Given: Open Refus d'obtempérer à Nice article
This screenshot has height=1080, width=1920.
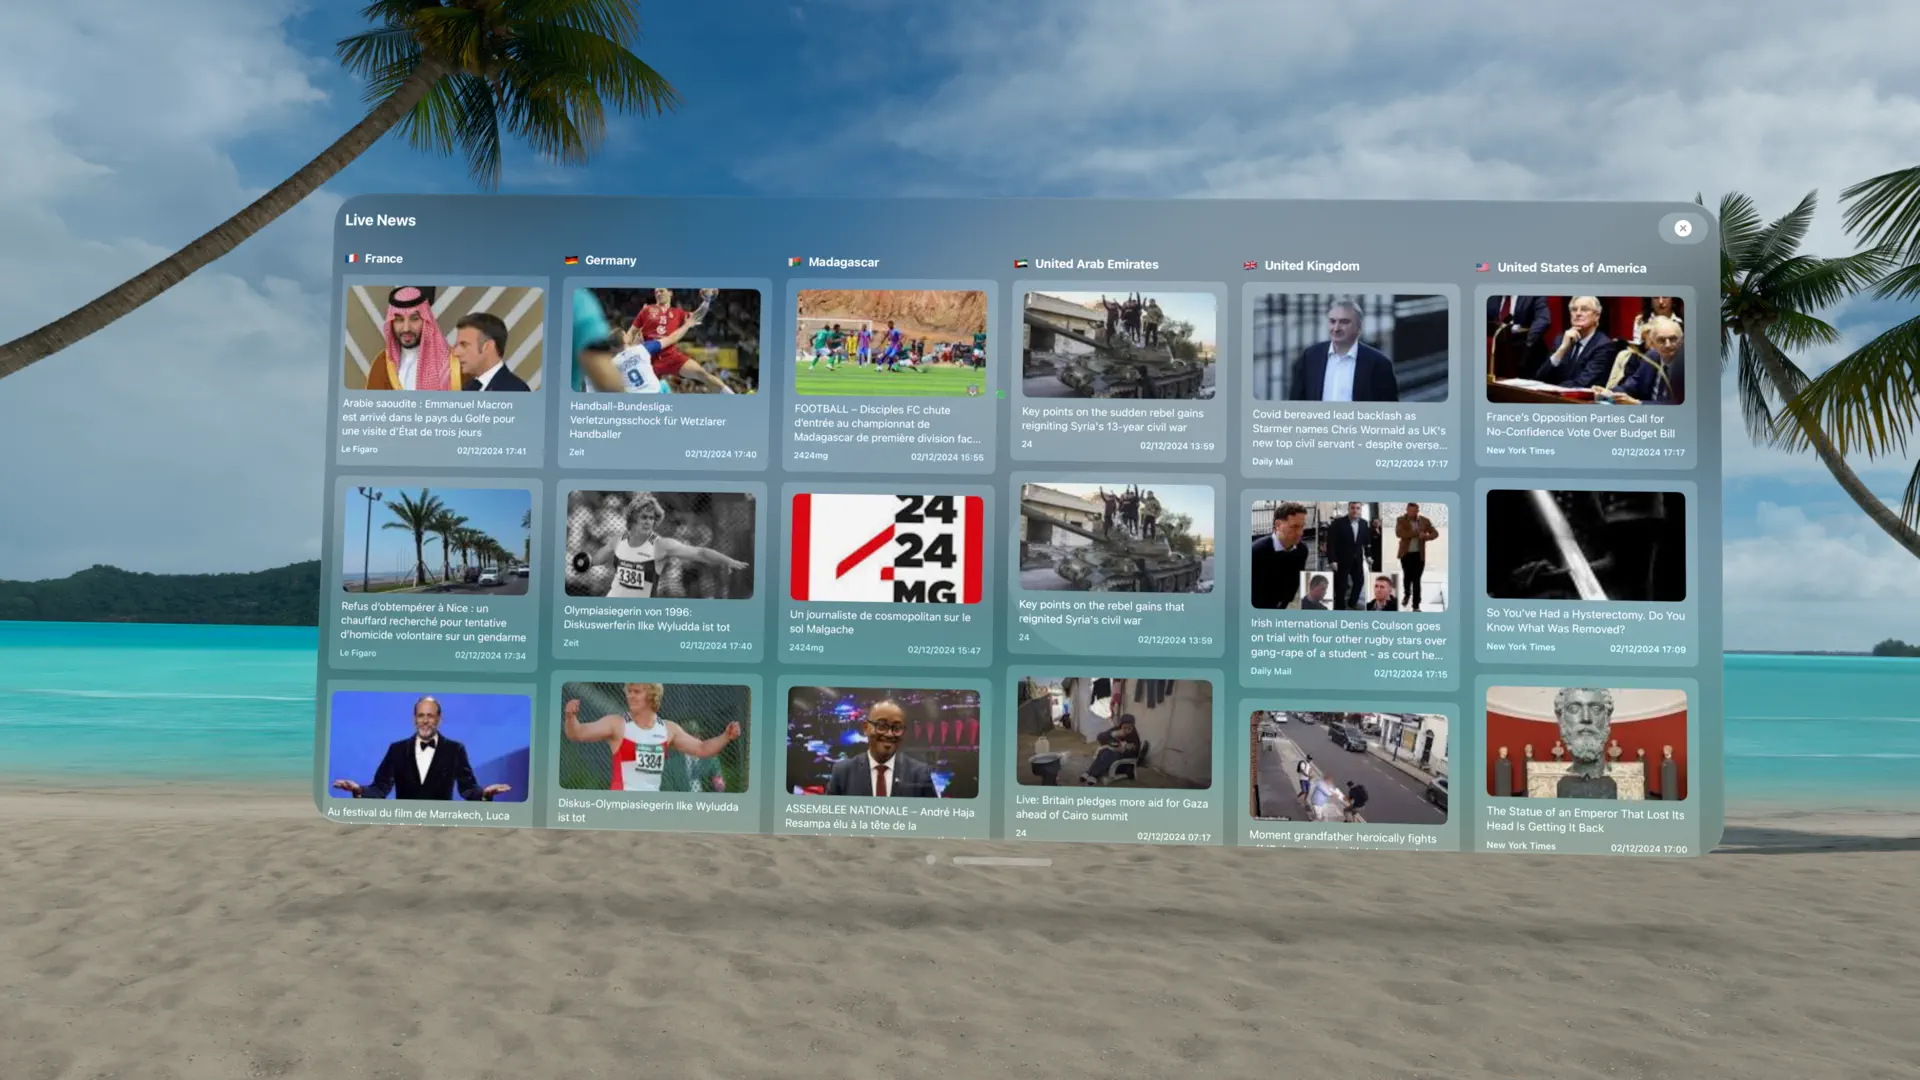Looking at the screenshot, I should click(433, 621).
